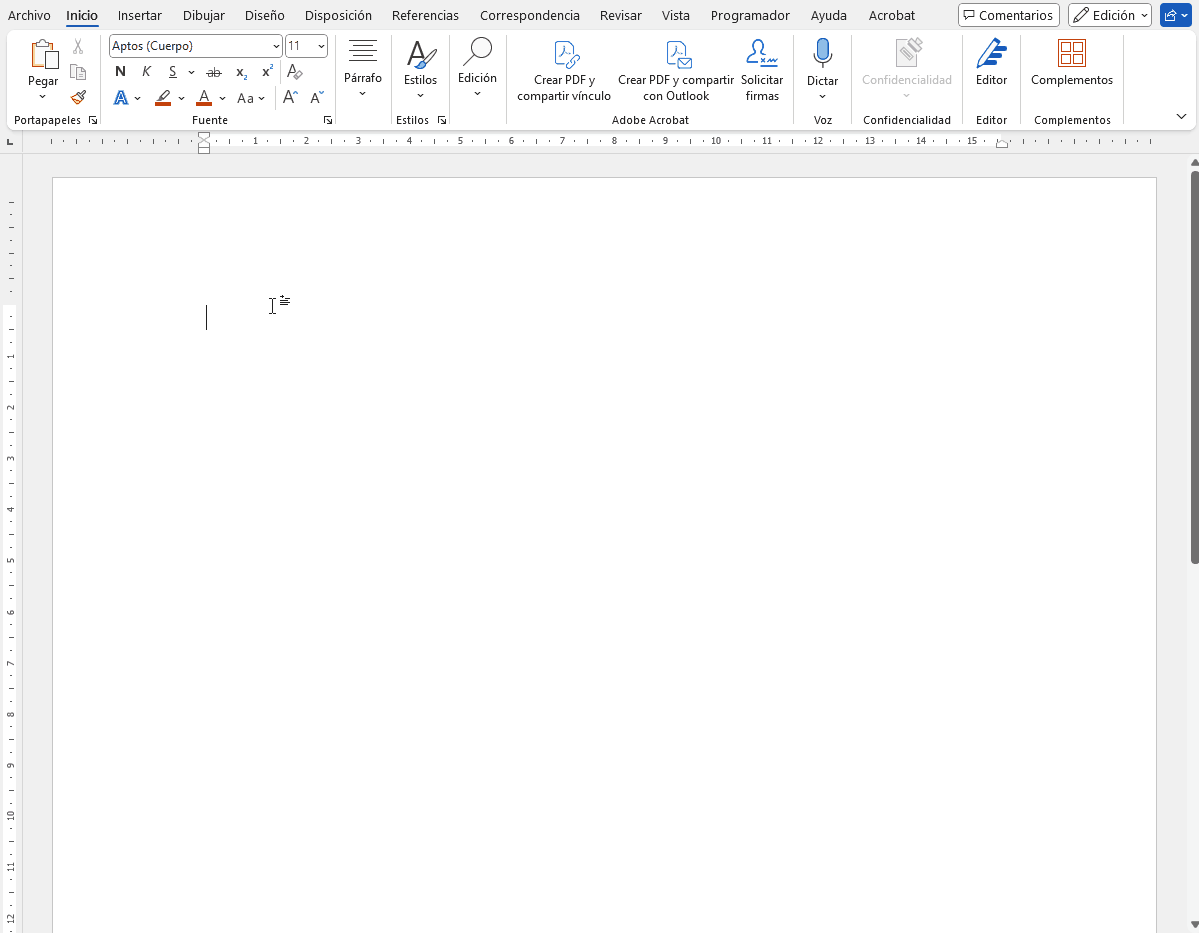
Task: Switch to the Insertar tab
Action: click(x=139, y=16)
